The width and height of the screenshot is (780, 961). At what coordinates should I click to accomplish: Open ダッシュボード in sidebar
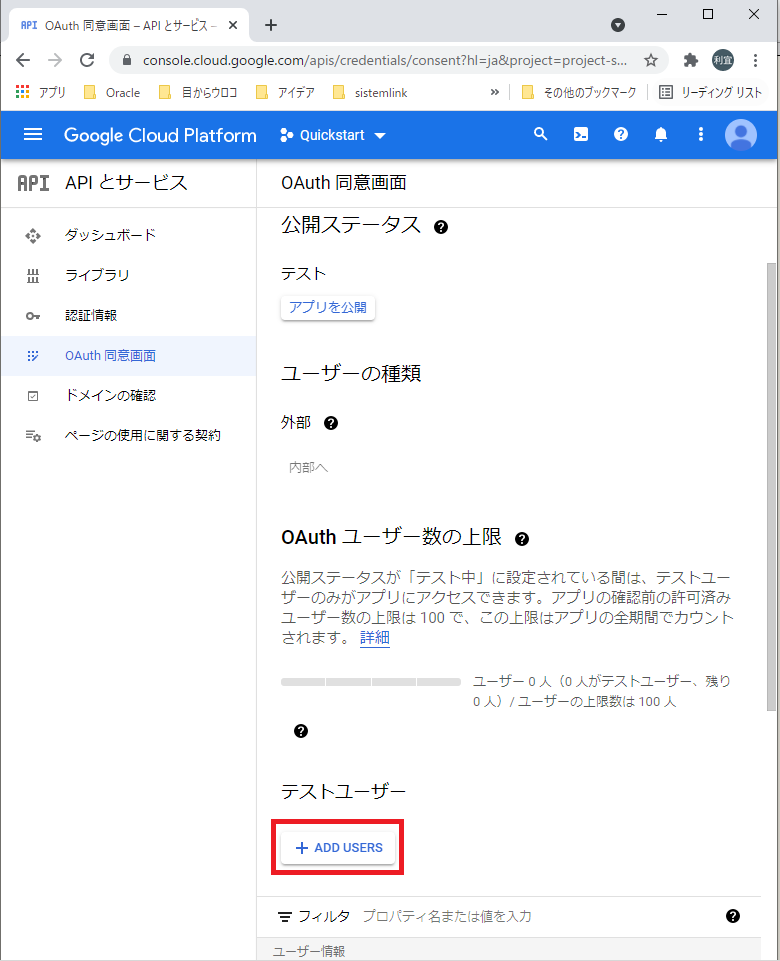[x=110, y=235]
